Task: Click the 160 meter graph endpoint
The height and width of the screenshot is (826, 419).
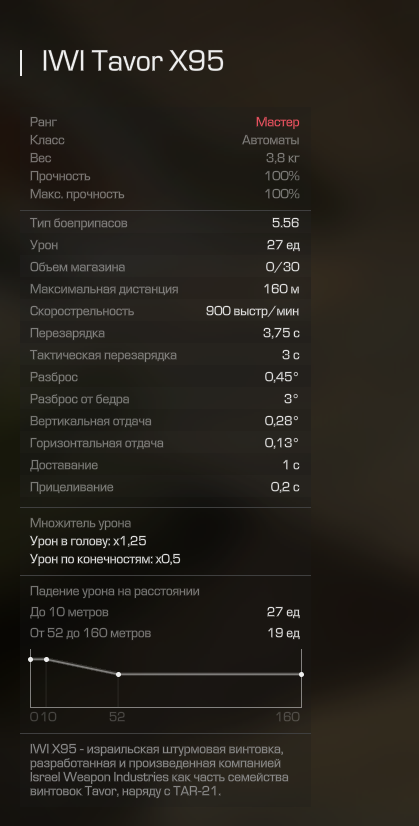Action: click(x=301, y=674)
